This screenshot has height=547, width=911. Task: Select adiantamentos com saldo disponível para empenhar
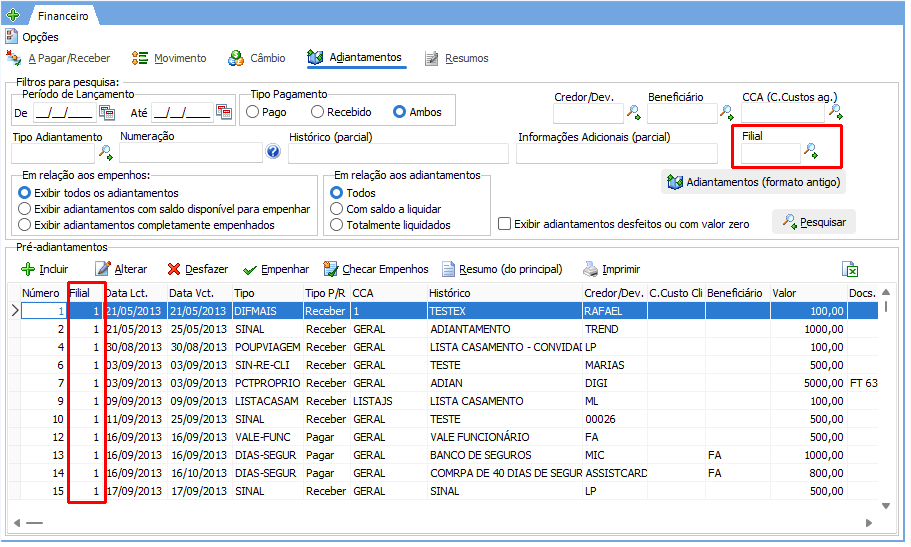(x=164, y=209)
